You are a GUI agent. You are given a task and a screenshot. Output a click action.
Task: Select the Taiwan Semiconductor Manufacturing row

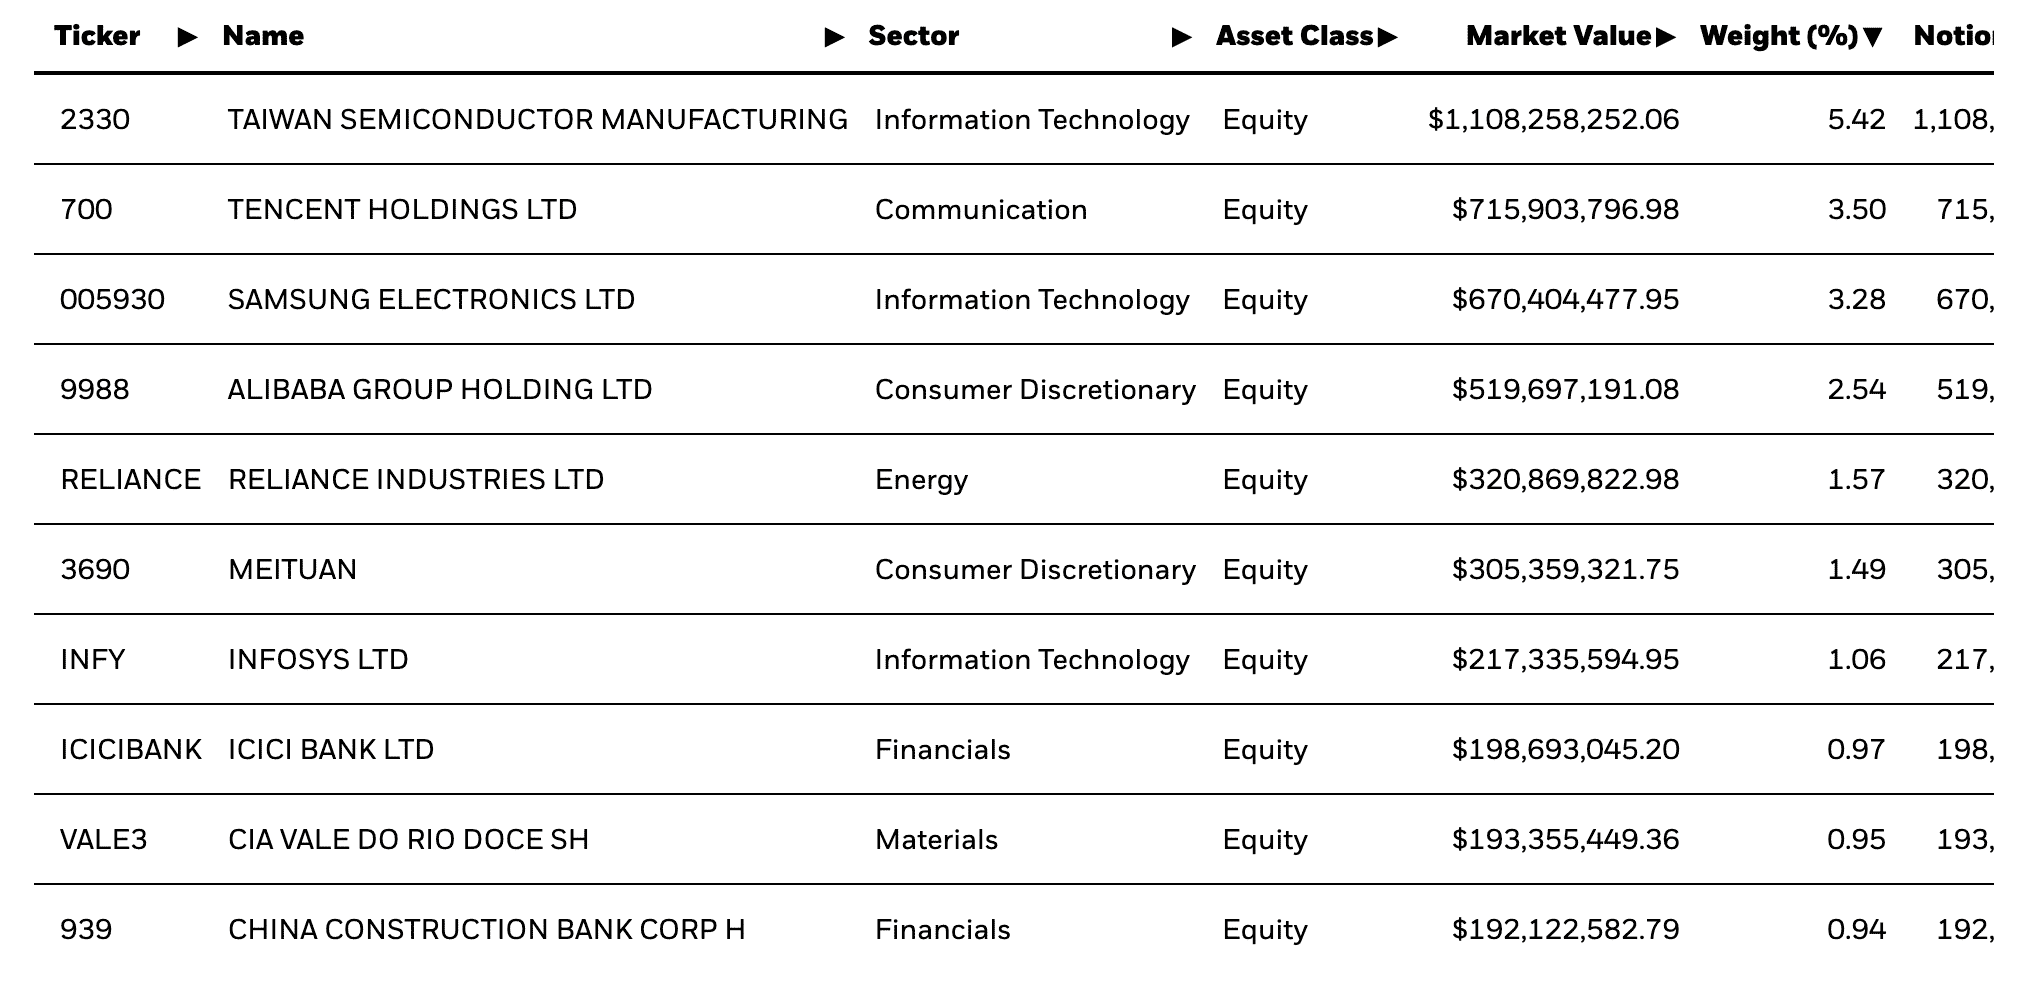click(537, 120)
